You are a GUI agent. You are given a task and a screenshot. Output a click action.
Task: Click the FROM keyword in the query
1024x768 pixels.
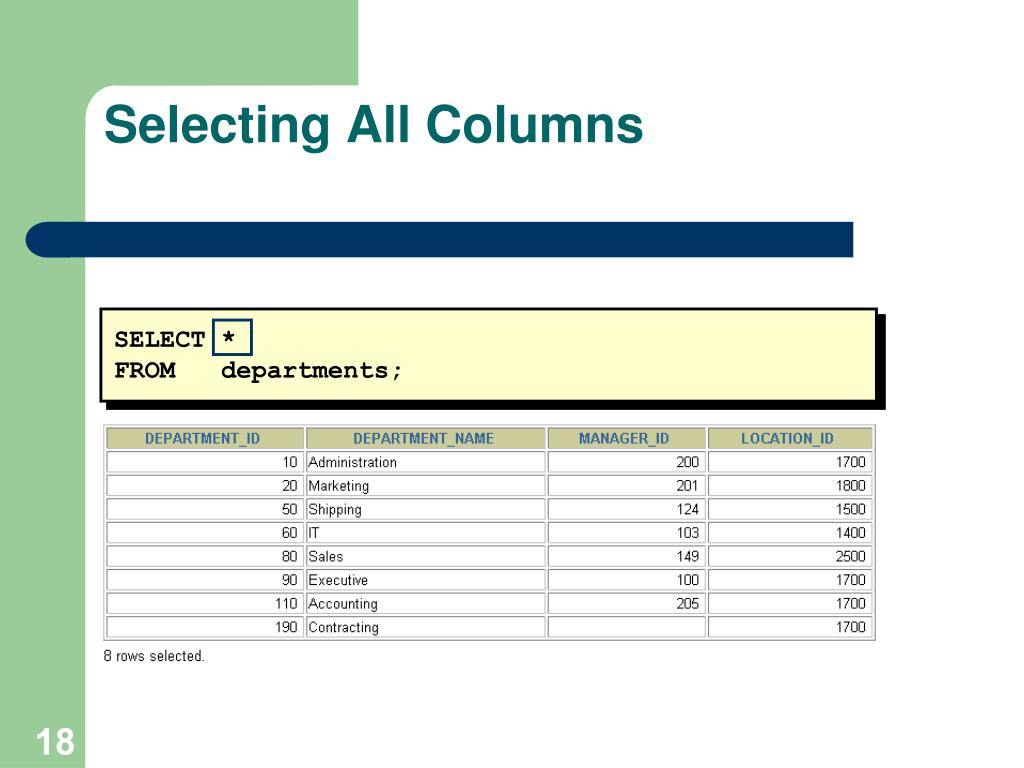click(x=145, y=370)
